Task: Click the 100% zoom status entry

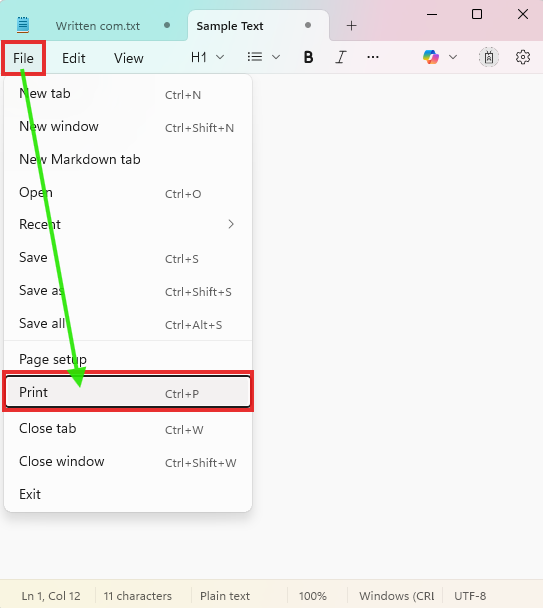Action: [313, 596]
